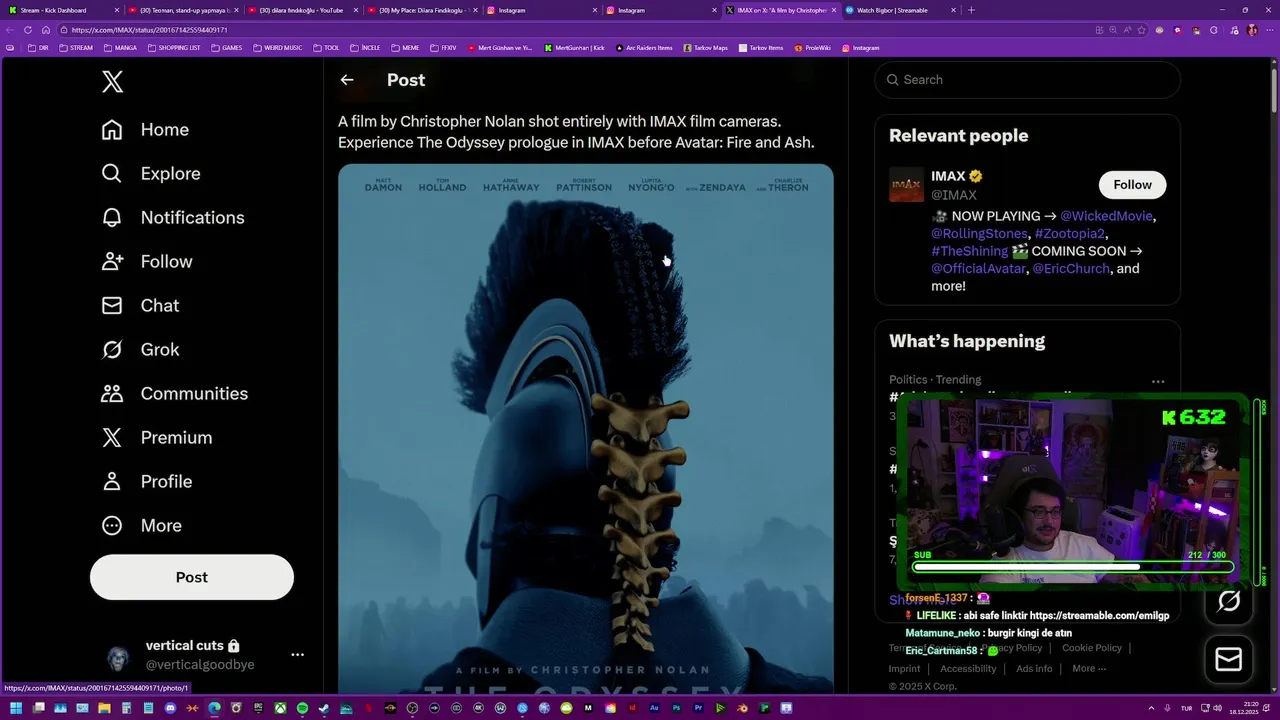Open a new browser tab

pos(971,10)
